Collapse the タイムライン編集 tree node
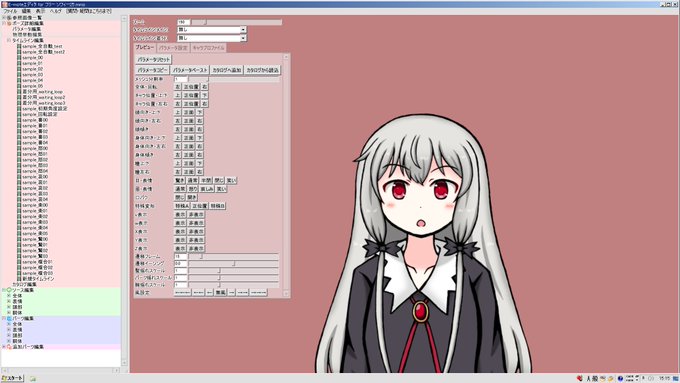Image resolution: width=680 pixels, height=383 pixels. point(8,40)
